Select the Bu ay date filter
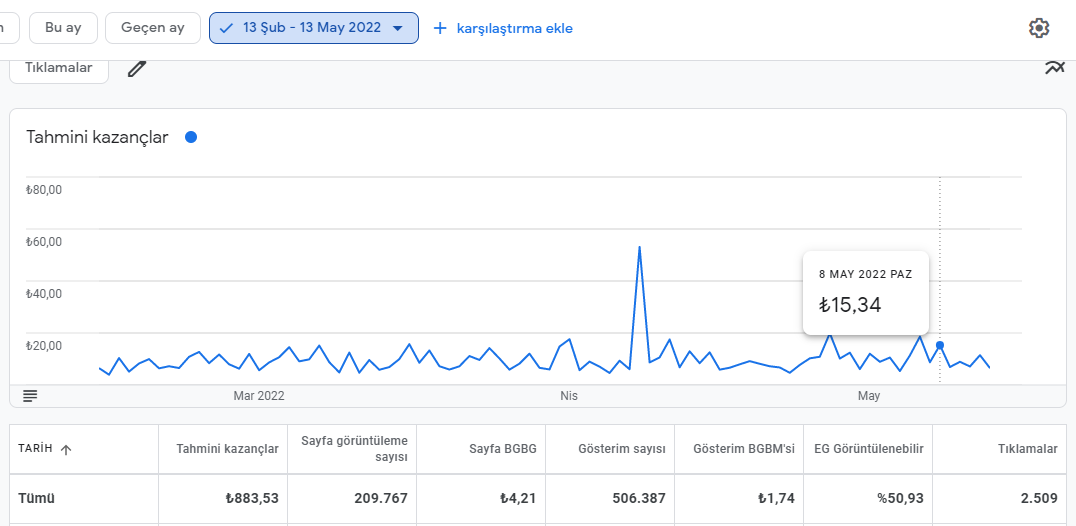Viewport: 1076px width, 526px height. [63, 28]
